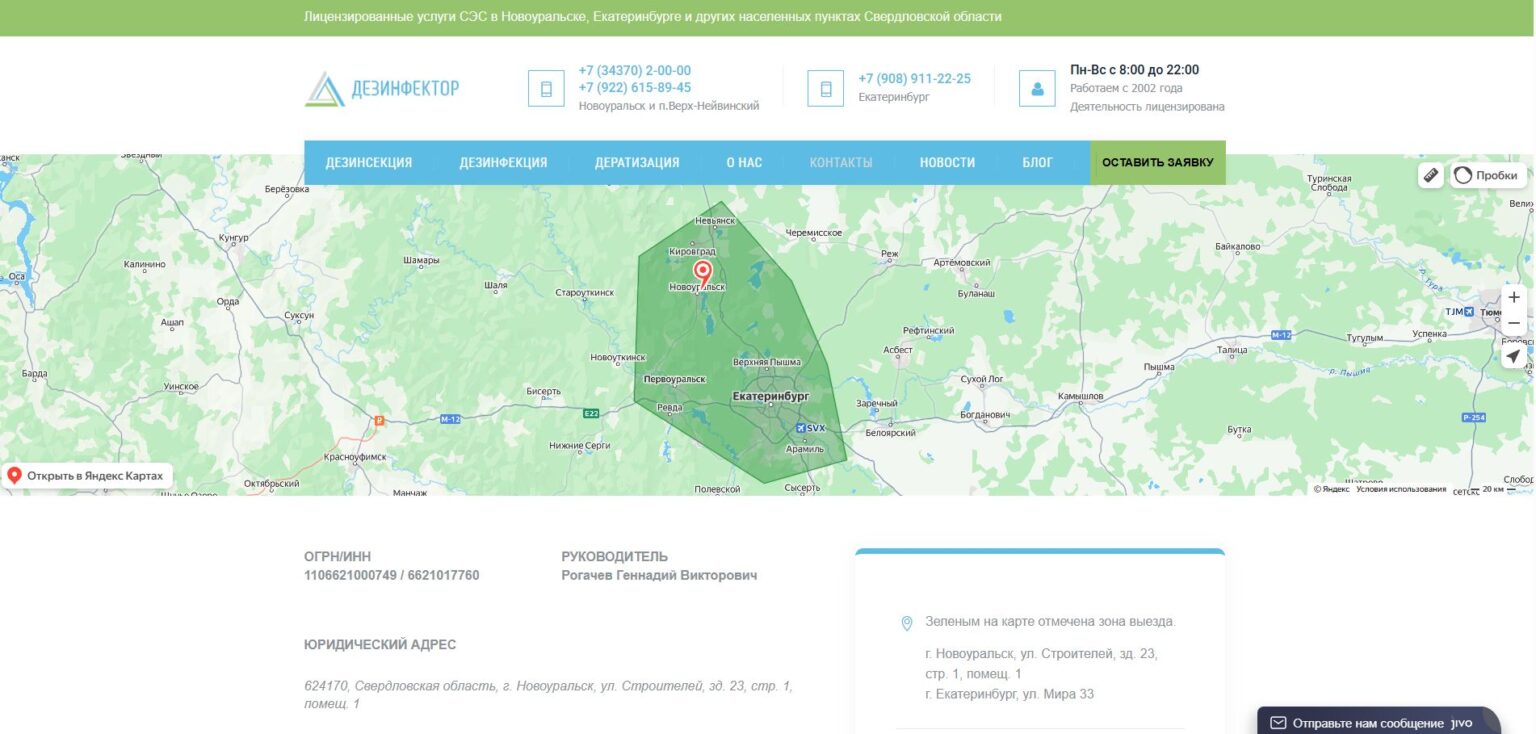Click the Кунгур label on map
Image resolution: width=1536 pixels, height=734 pixels.
click(x=233, y=239)
